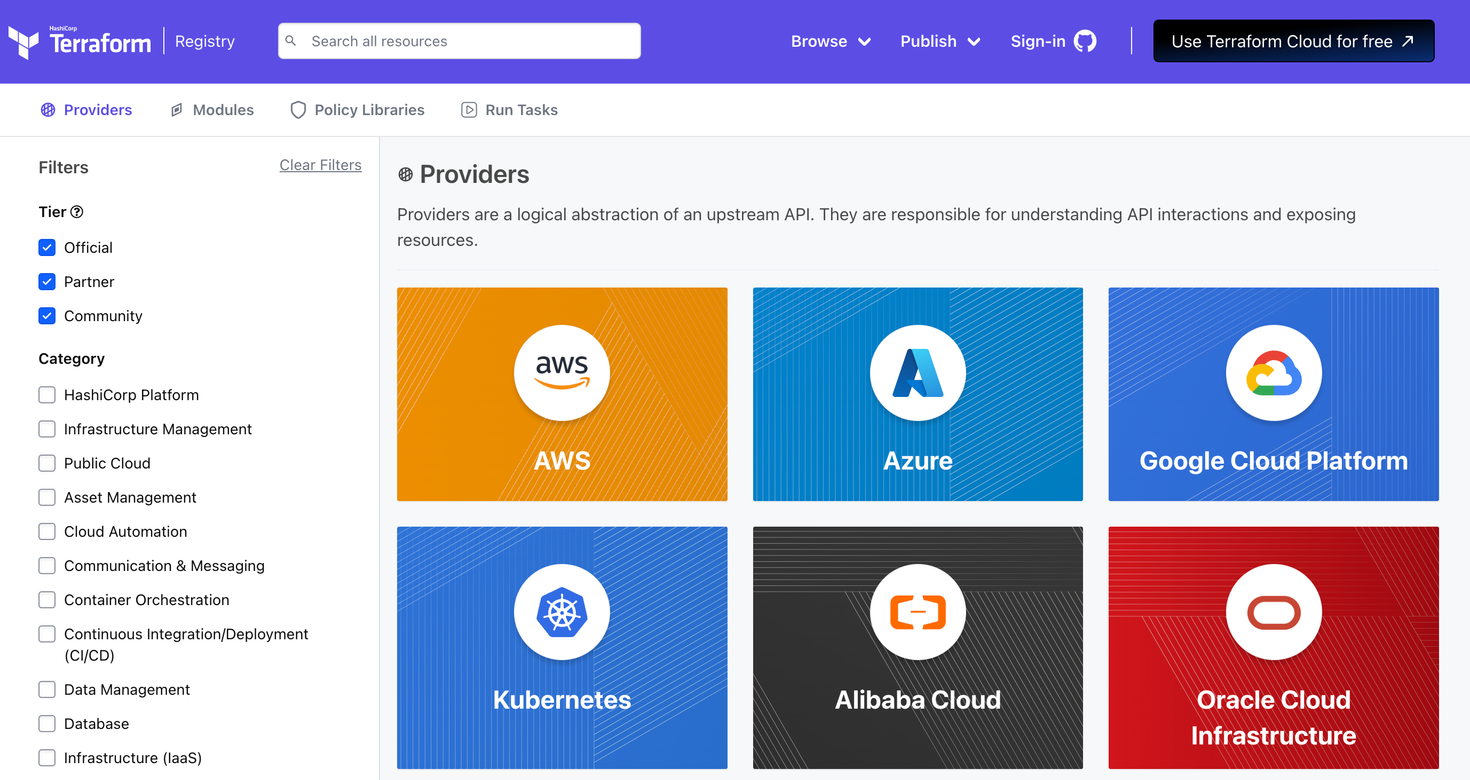Click the globe icon beside Providers heading
1470x780 pixels.
405,174
